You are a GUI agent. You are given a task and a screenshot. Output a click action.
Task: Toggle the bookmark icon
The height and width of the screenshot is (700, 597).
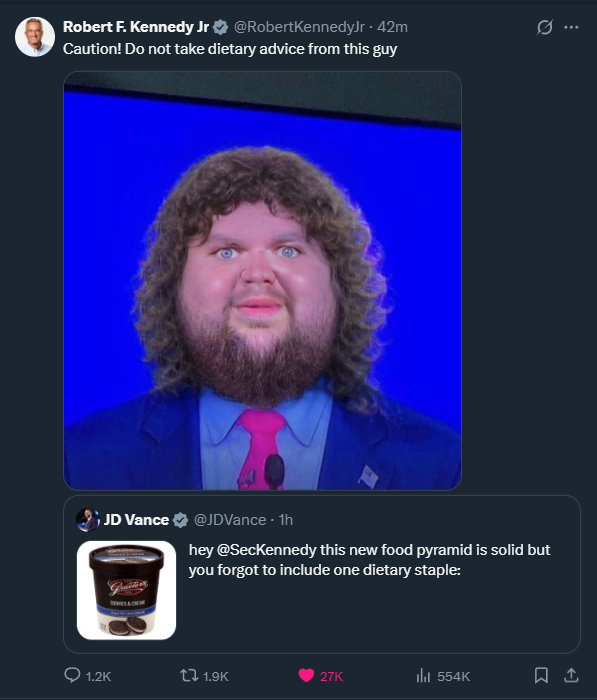tap(541, 675)
